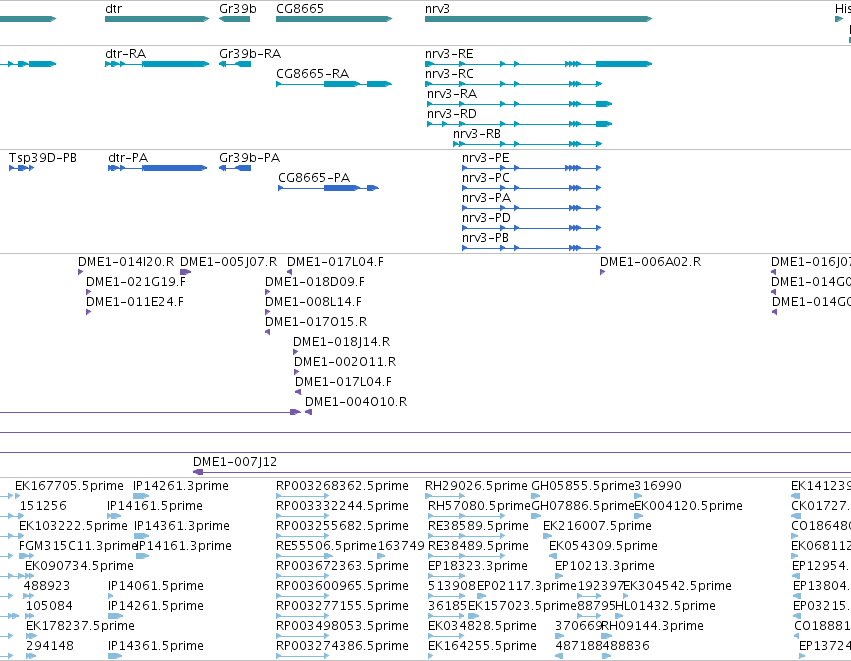Click the CG8665-RA transcript model

pos(334,84)
